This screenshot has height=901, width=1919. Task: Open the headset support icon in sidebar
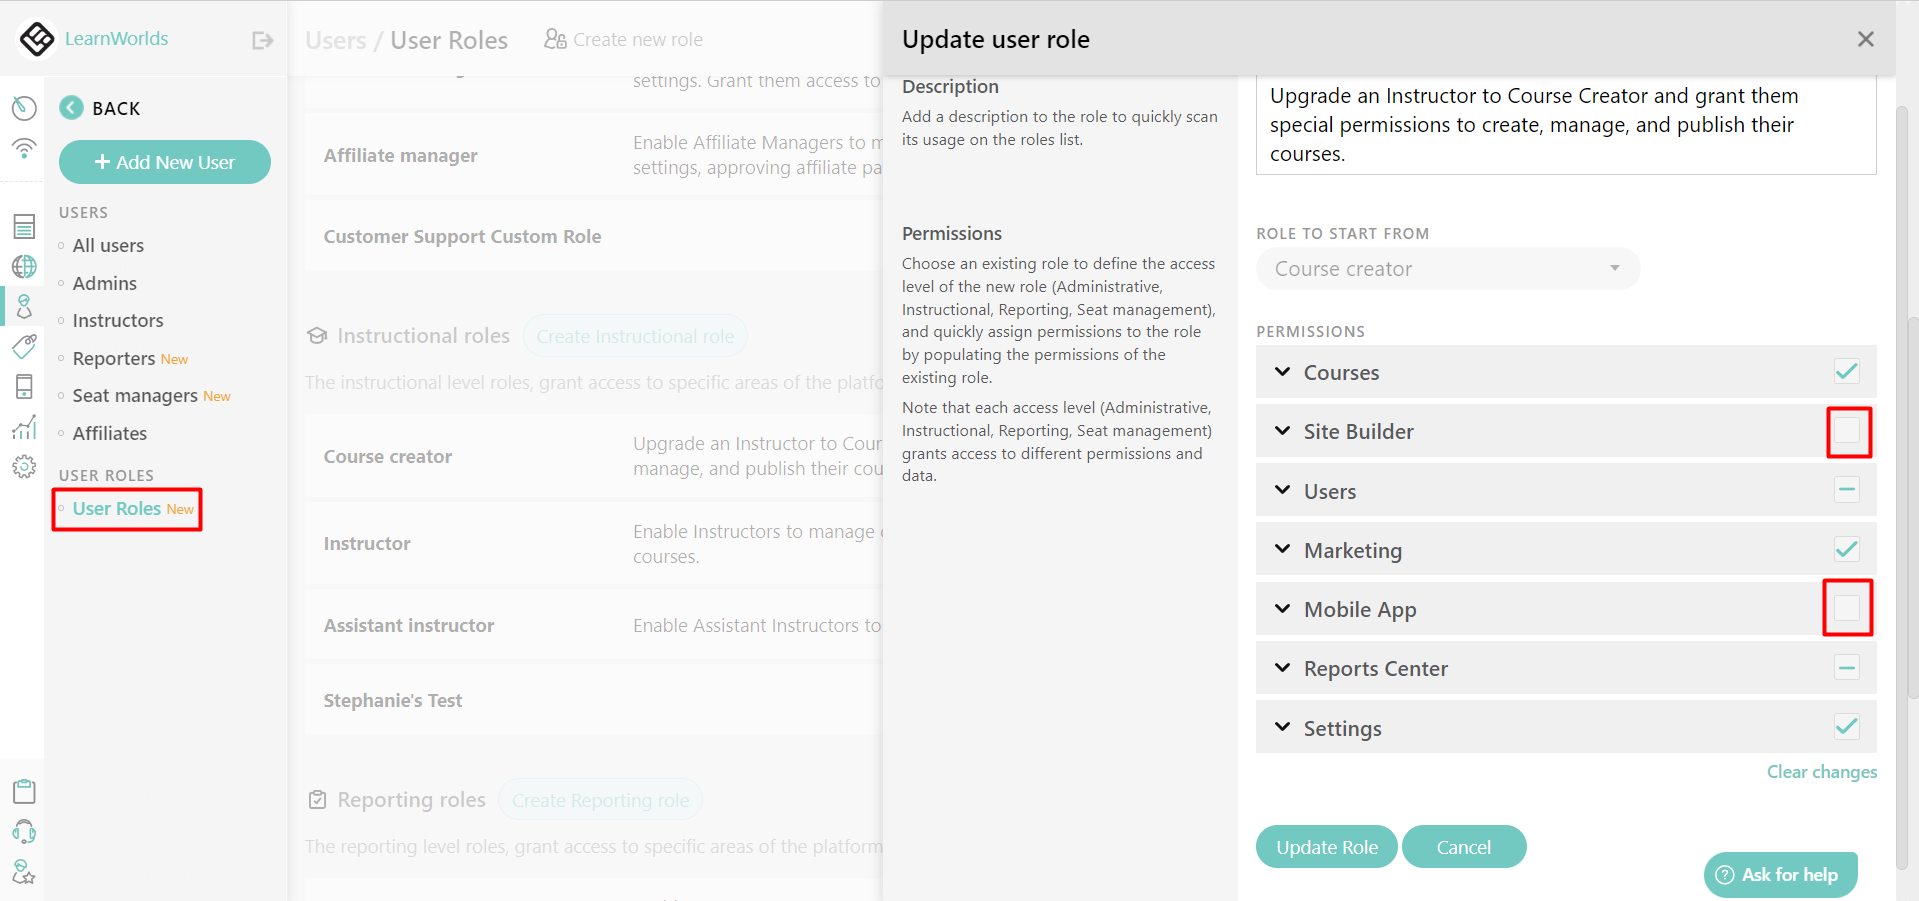[24, 831]
